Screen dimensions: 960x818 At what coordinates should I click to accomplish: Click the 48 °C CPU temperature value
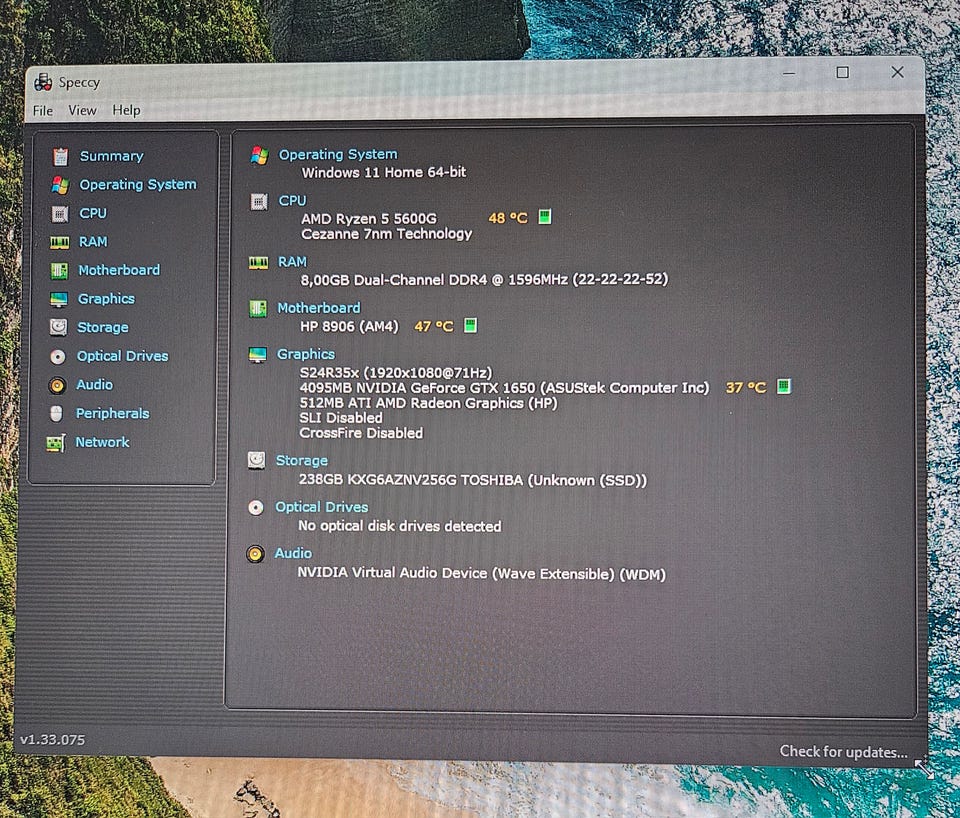[x=508, y=218]
